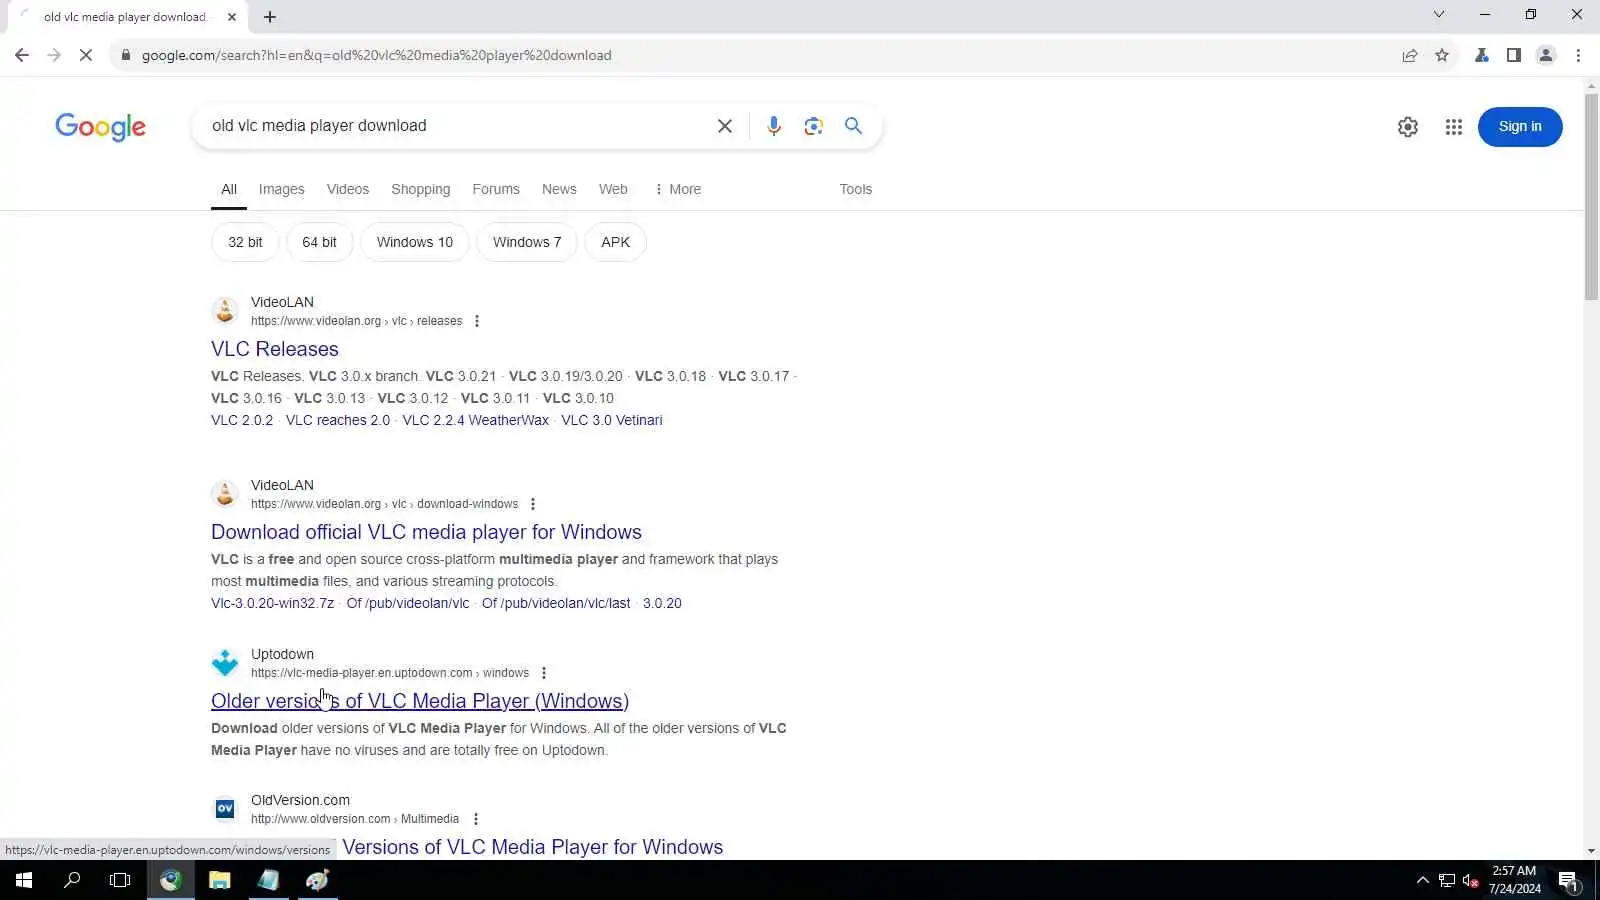Screen dimensions: 1600x900
Task: Switch to the Videos tab
Action: [348, 189]
